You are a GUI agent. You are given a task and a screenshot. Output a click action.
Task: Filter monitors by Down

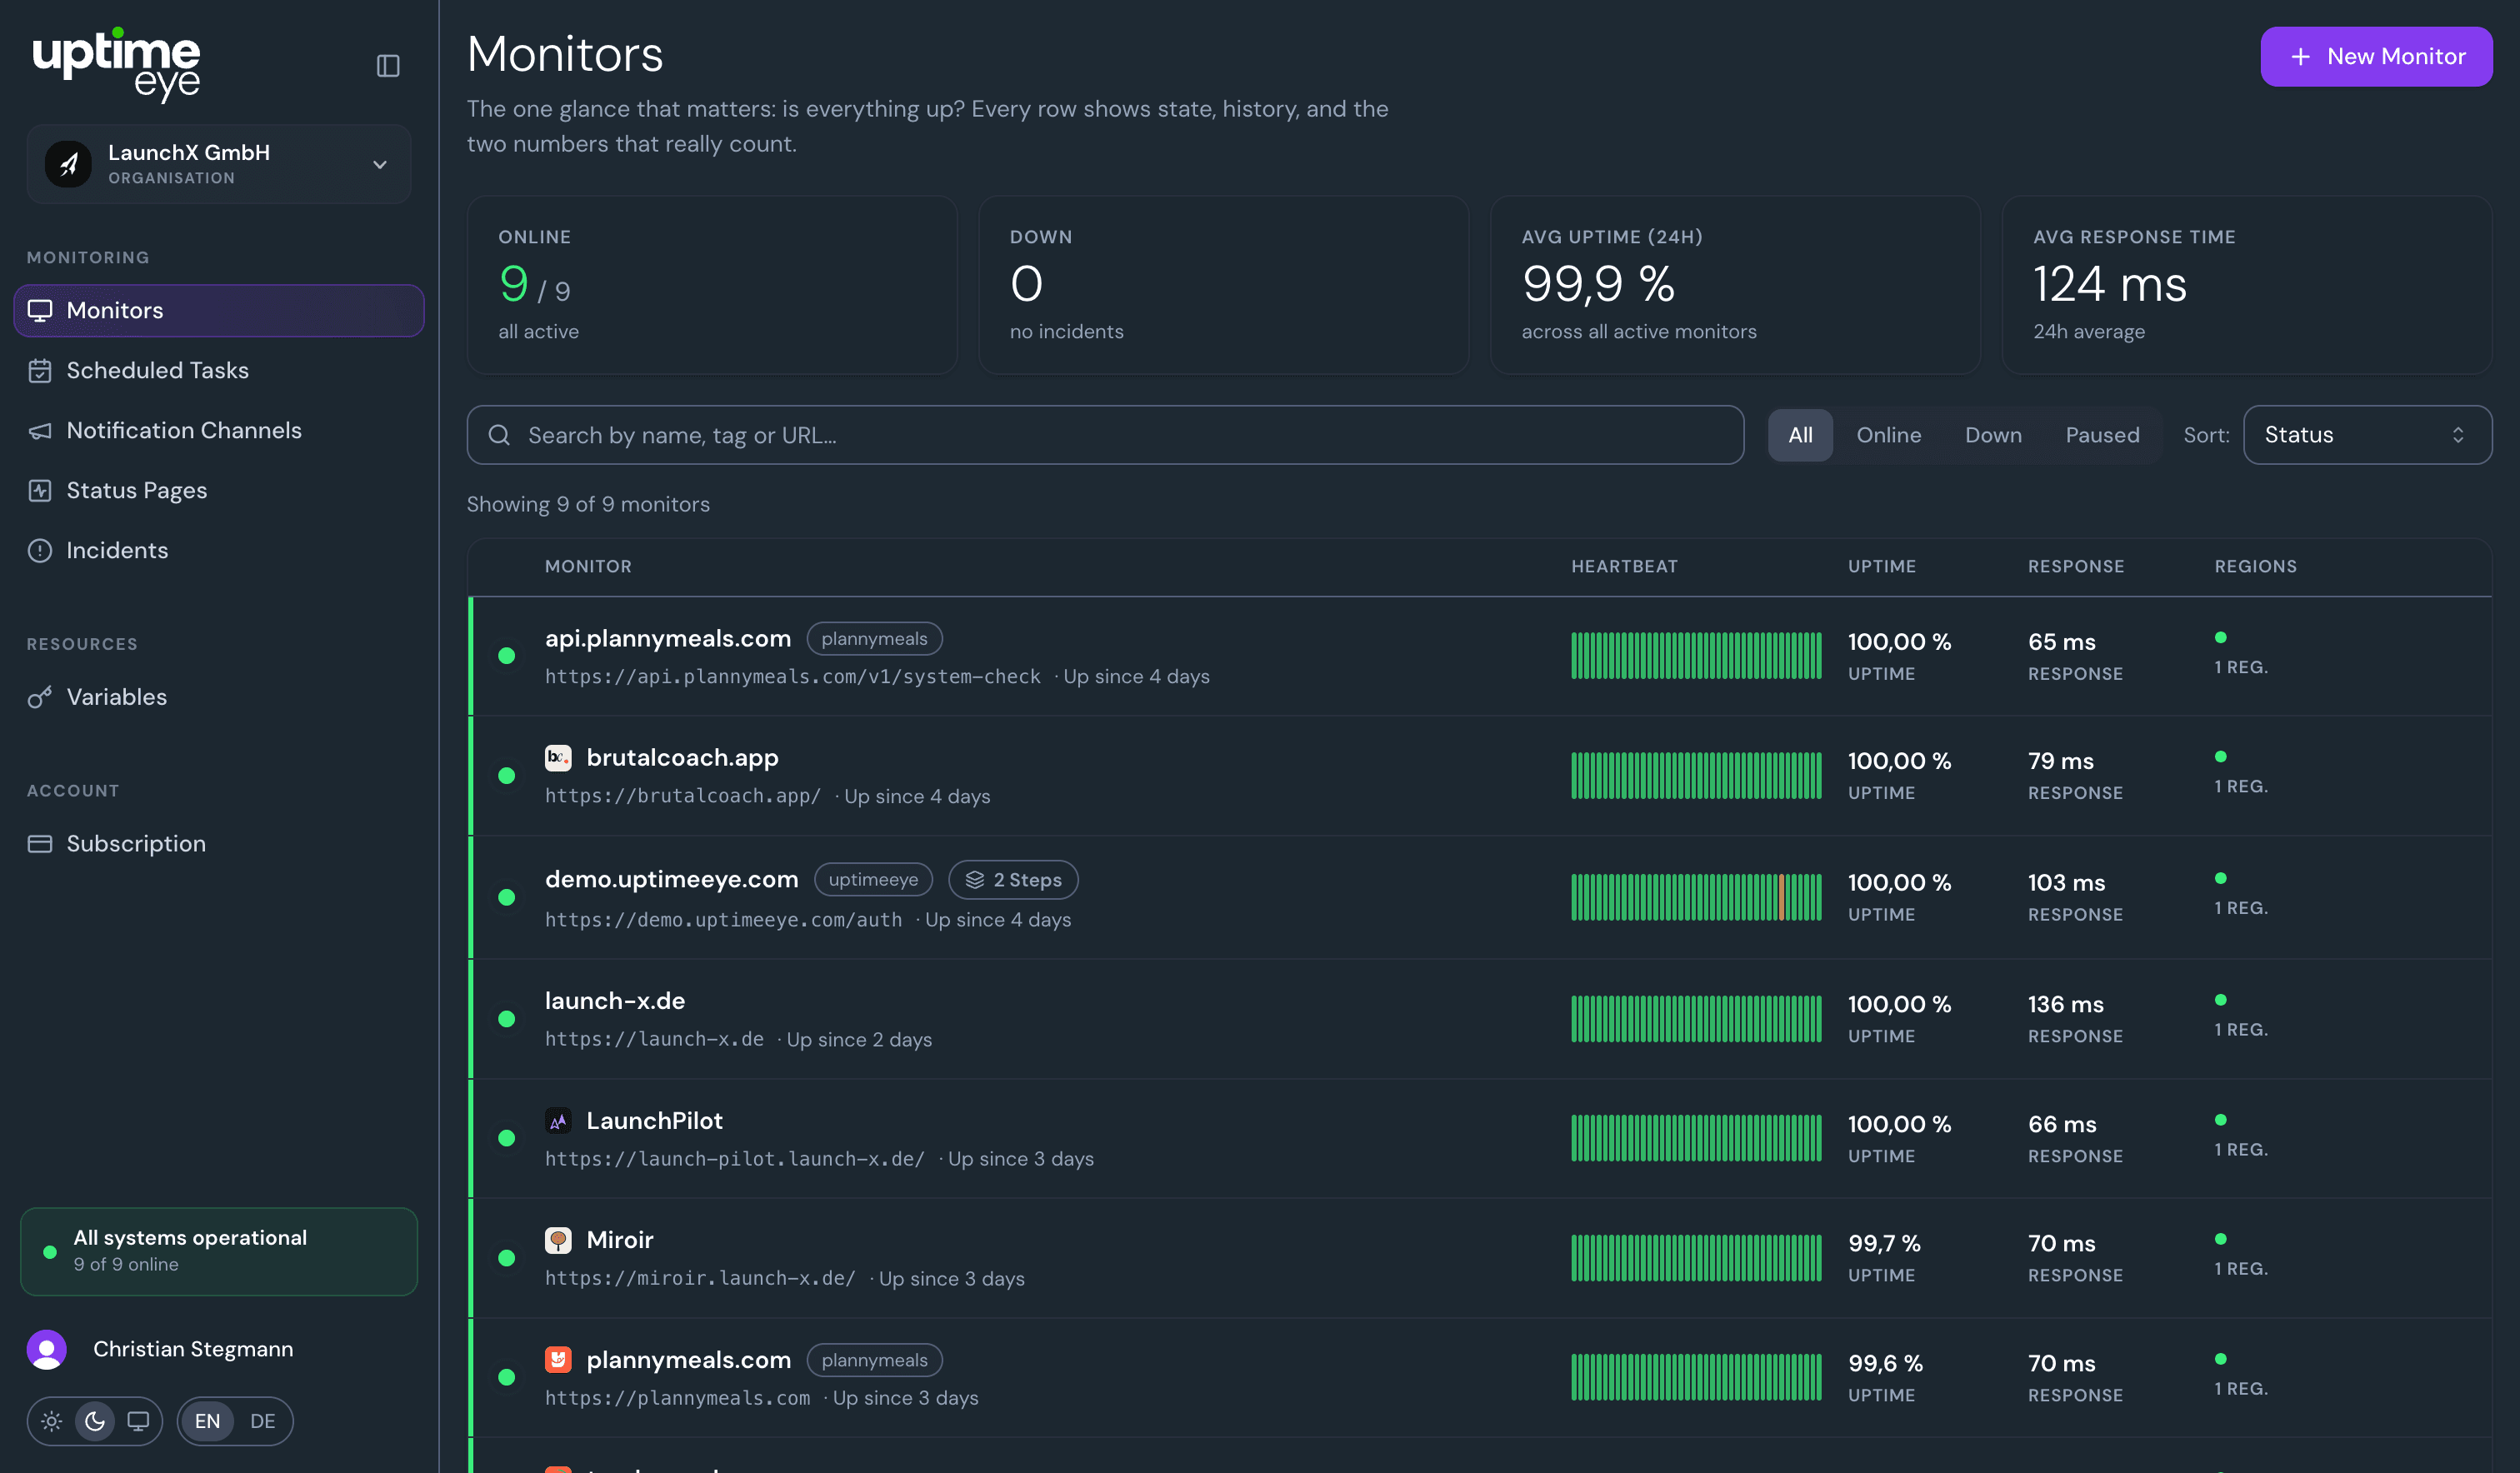[x=1993, y=435]
